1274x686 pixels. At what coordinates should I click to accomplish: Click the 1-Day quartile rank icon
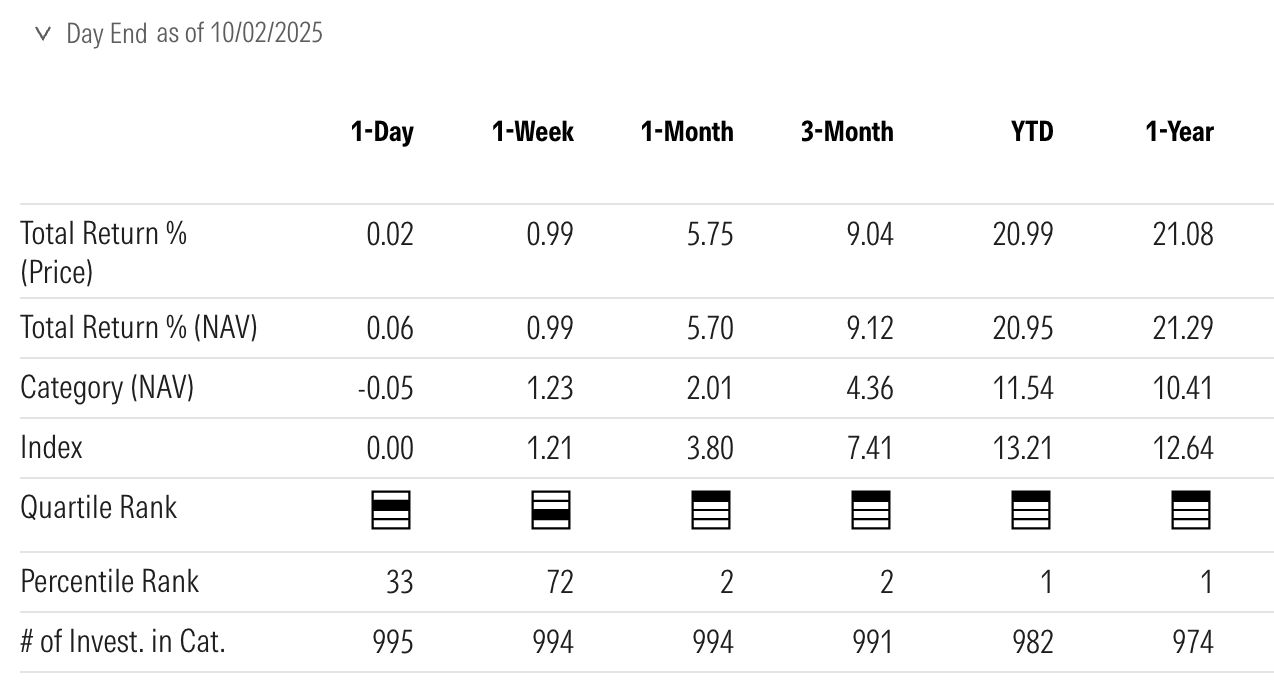(x=391, y=510)
